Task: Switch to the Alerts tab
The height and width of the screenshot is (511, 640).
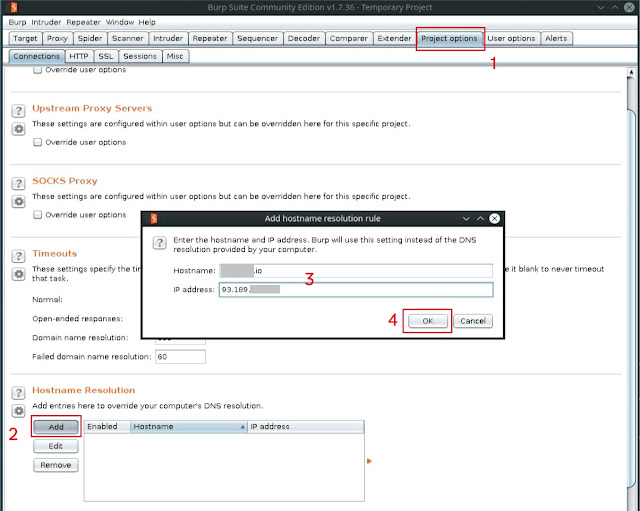Action: (x=556, y=38)
